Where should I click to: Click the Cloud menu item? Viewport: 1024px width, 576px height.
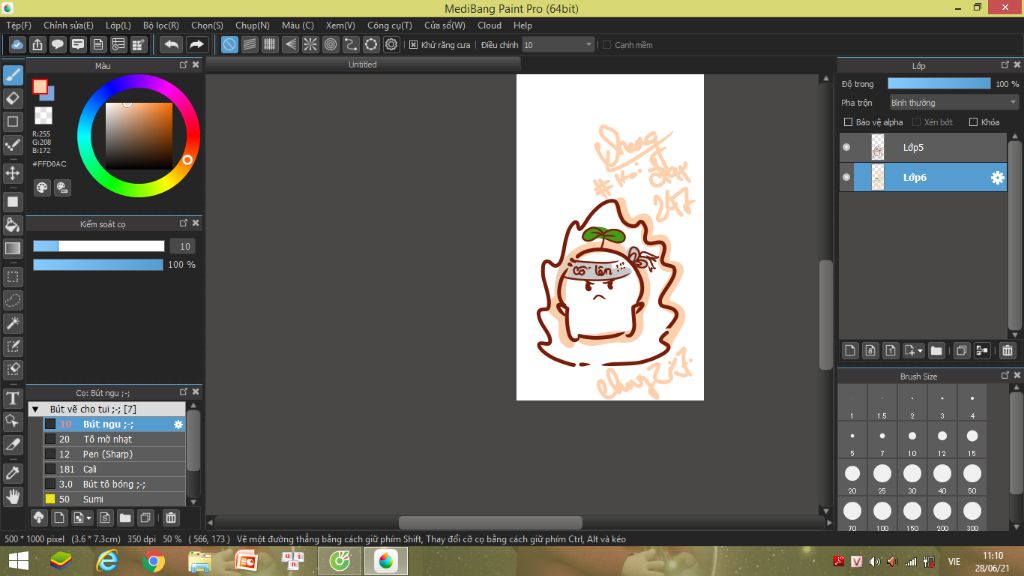(x=489, y=25)
